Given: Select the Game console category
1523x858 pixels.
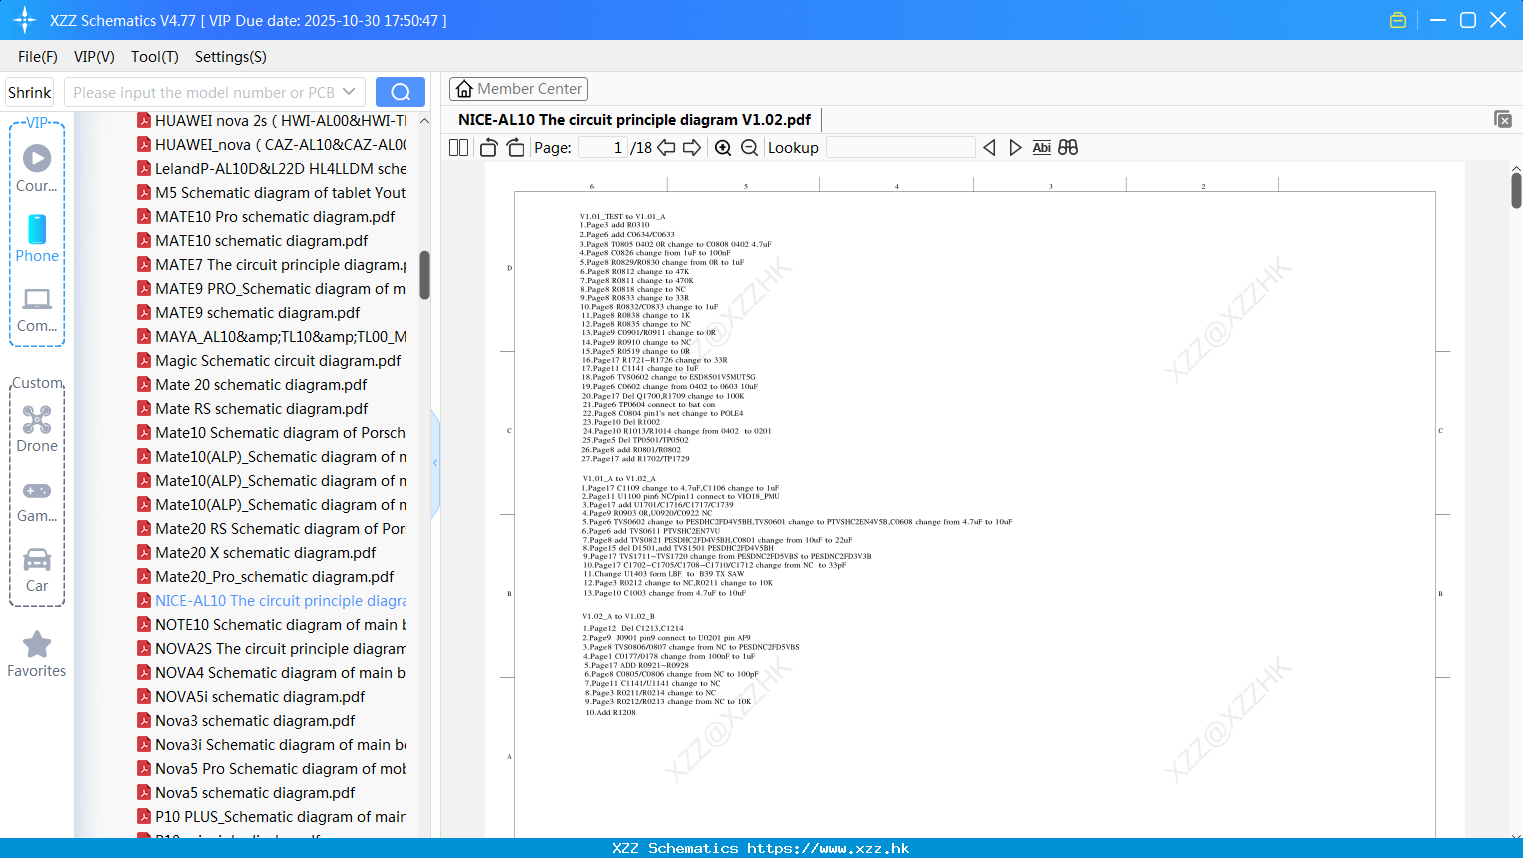Looking at the screenshot, I should point(37,501).
